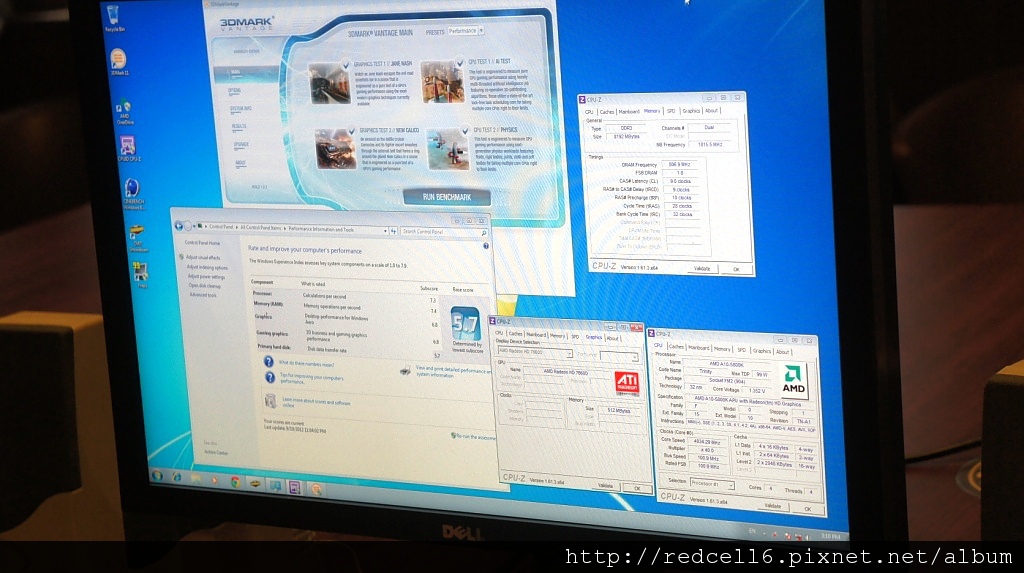
Task: Toggle the CPU Test 2 Physics checkbox
Action: (465, 131)
